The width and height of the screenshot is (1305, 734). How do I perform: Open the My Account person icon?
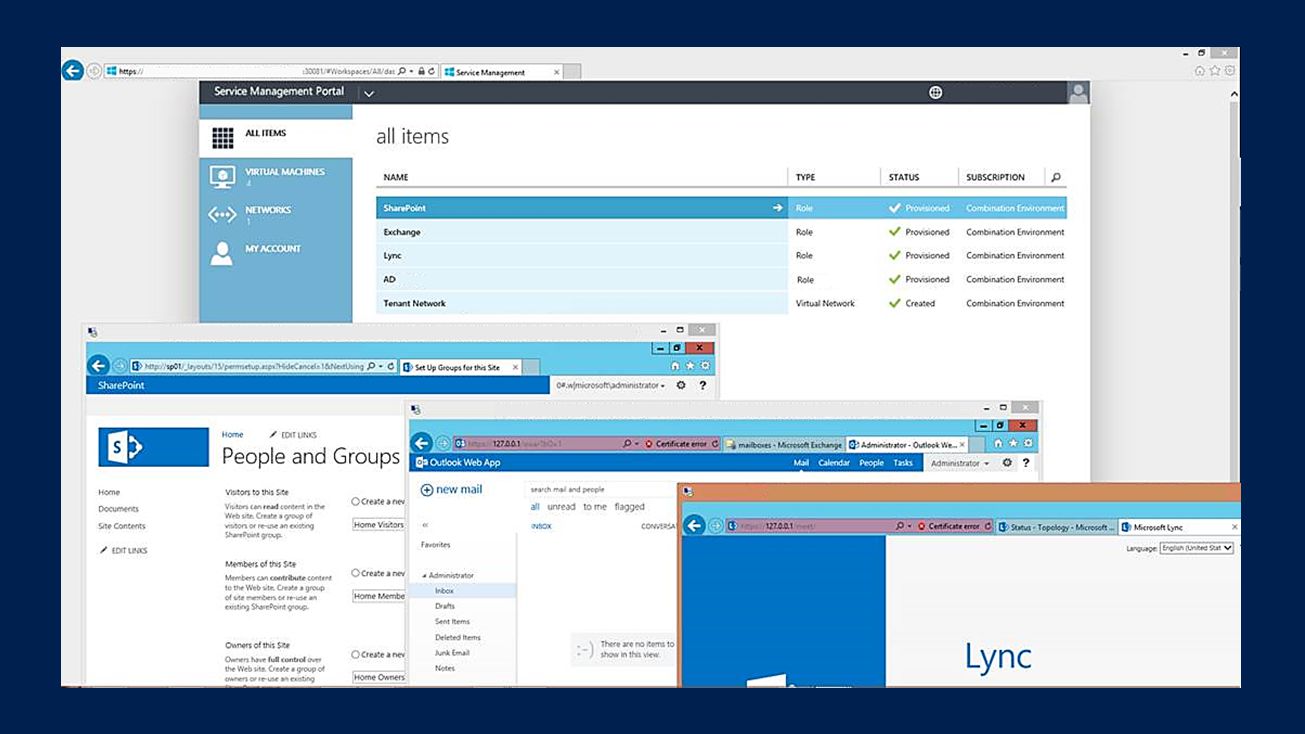pyautogui.click(x=222, y=253)
